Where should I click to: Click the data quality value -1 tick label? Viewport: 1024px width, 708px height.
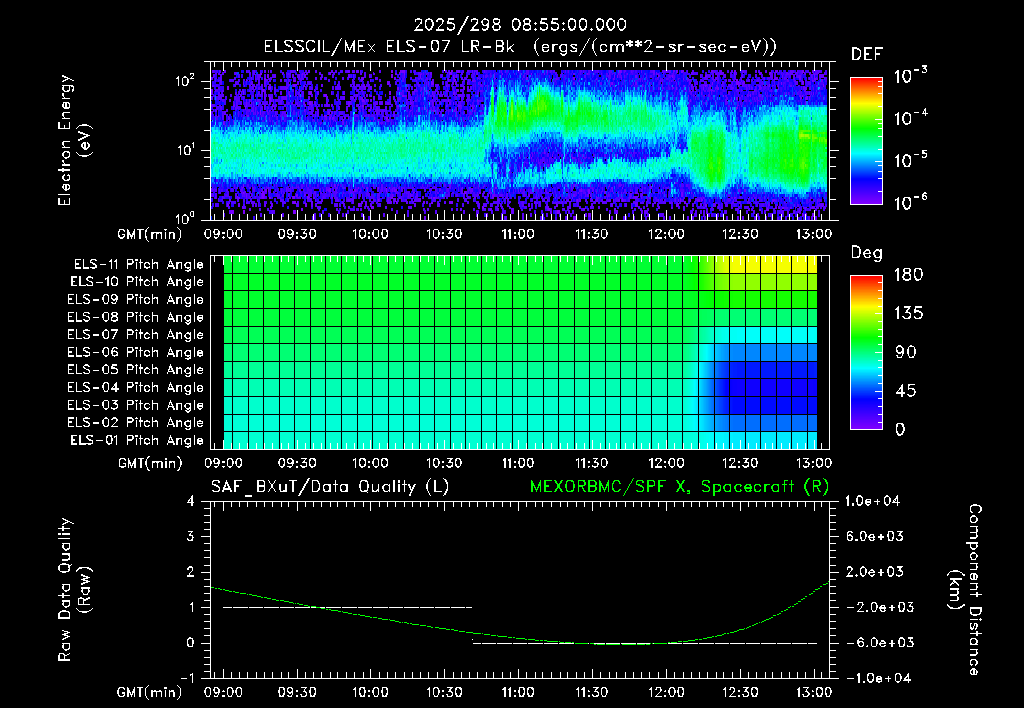pyautogui.click(x=187, y=678)
